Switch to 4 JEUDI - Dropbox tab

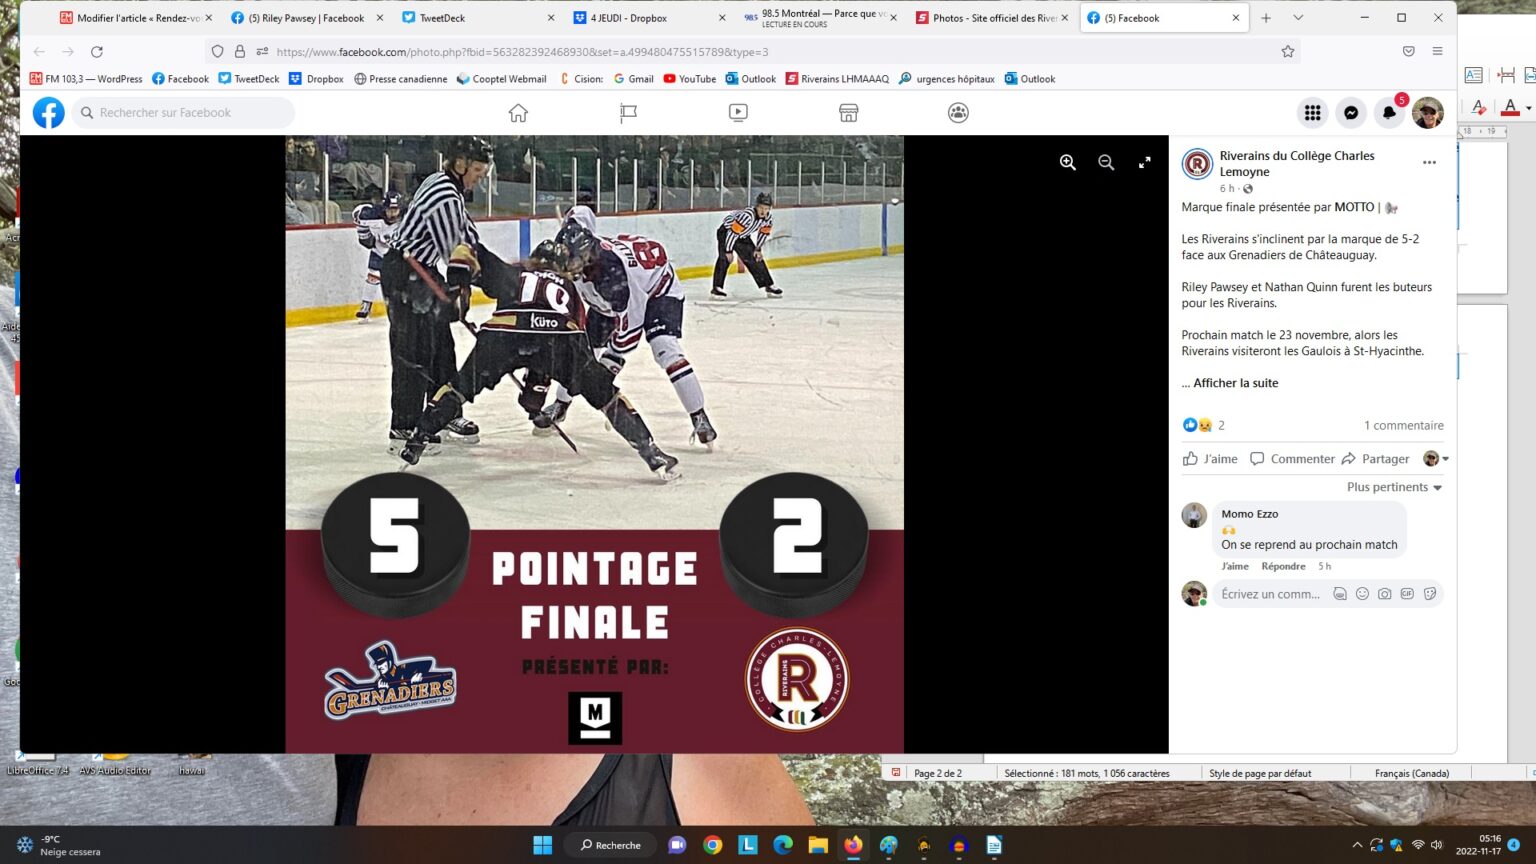628,18
